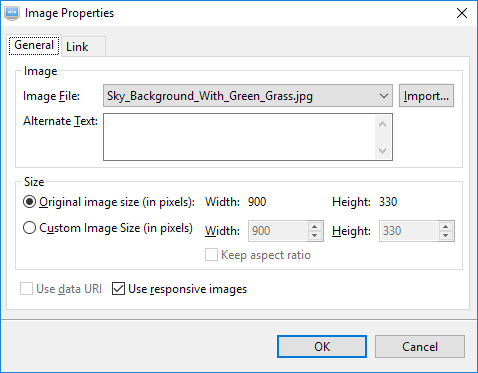Click the Alternate Text scroll down arrow
478x373 pixels.
(383, 151)
